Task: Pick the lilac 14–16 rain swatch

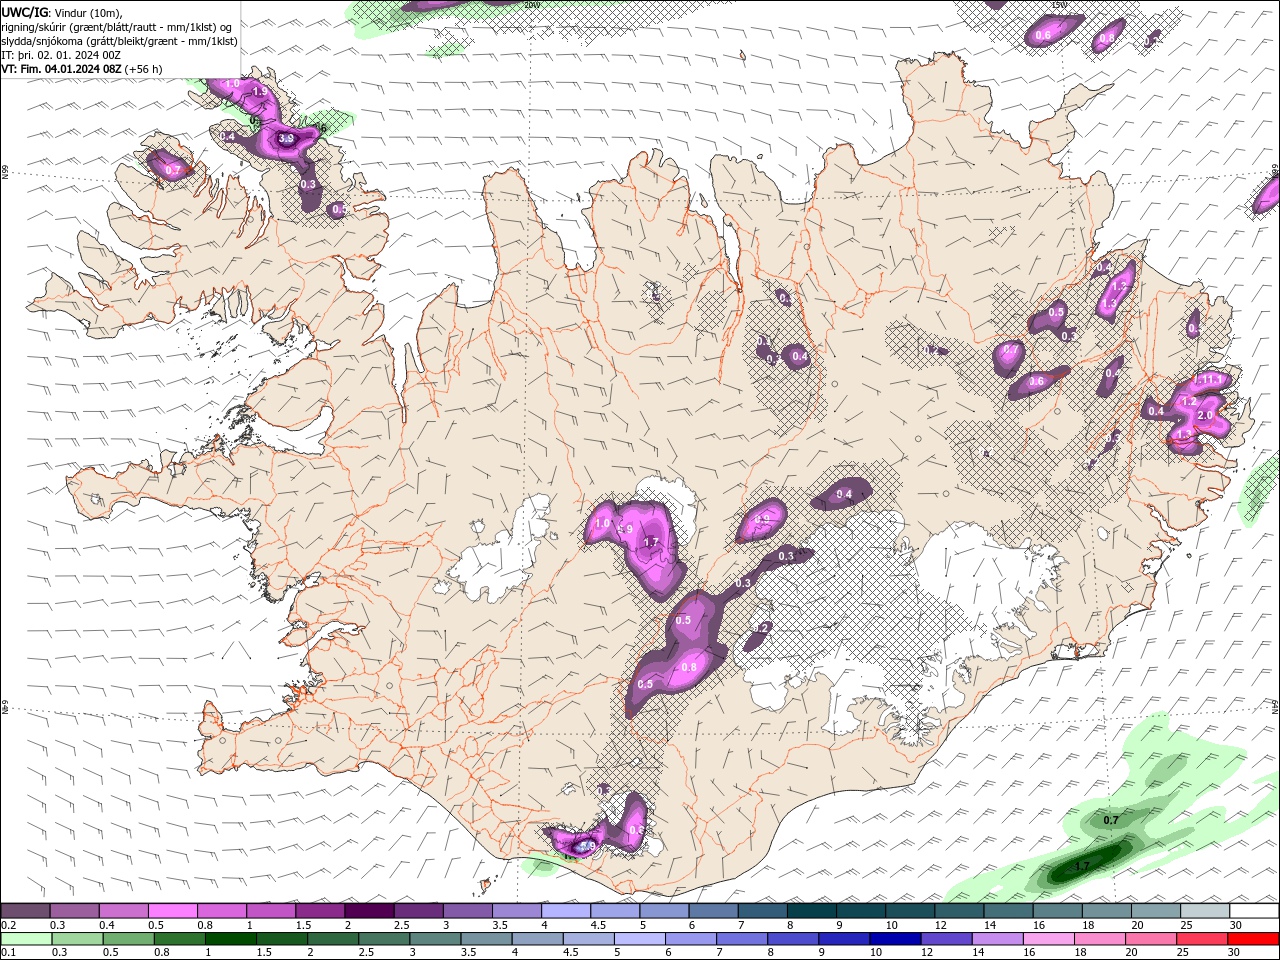Action: [996, 938]
